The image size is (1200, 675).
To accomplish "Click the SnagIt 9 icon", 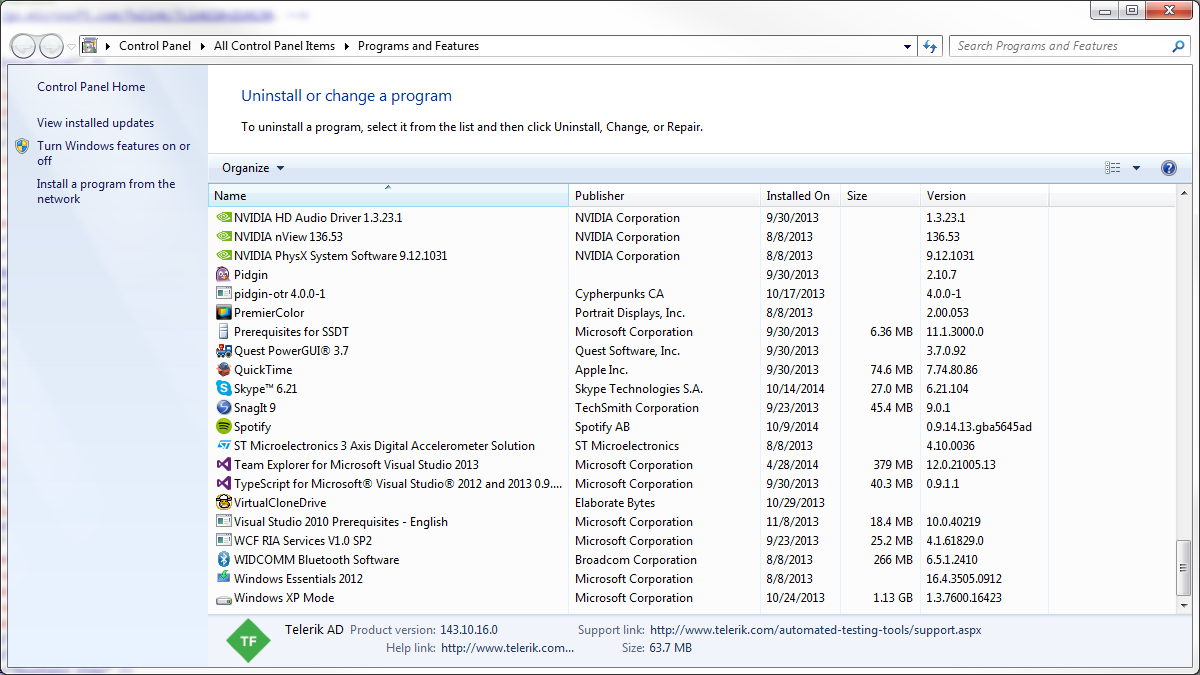I will (x=224, y=408).
